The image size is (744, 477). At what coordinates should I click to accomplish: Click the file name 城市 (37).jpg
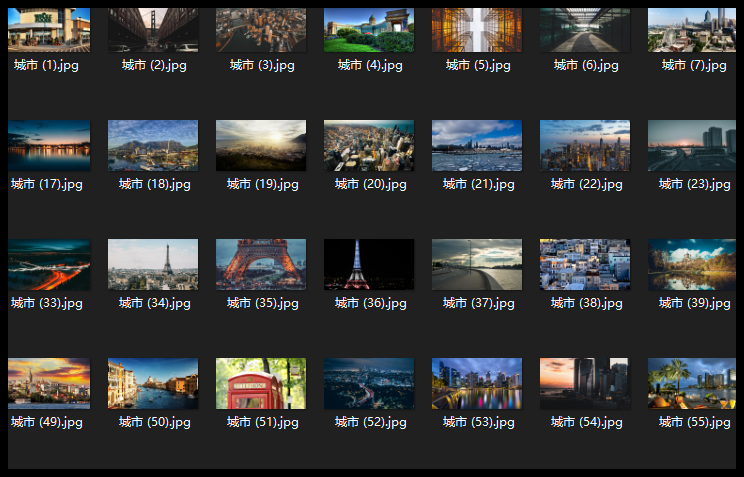pos(479,303)
